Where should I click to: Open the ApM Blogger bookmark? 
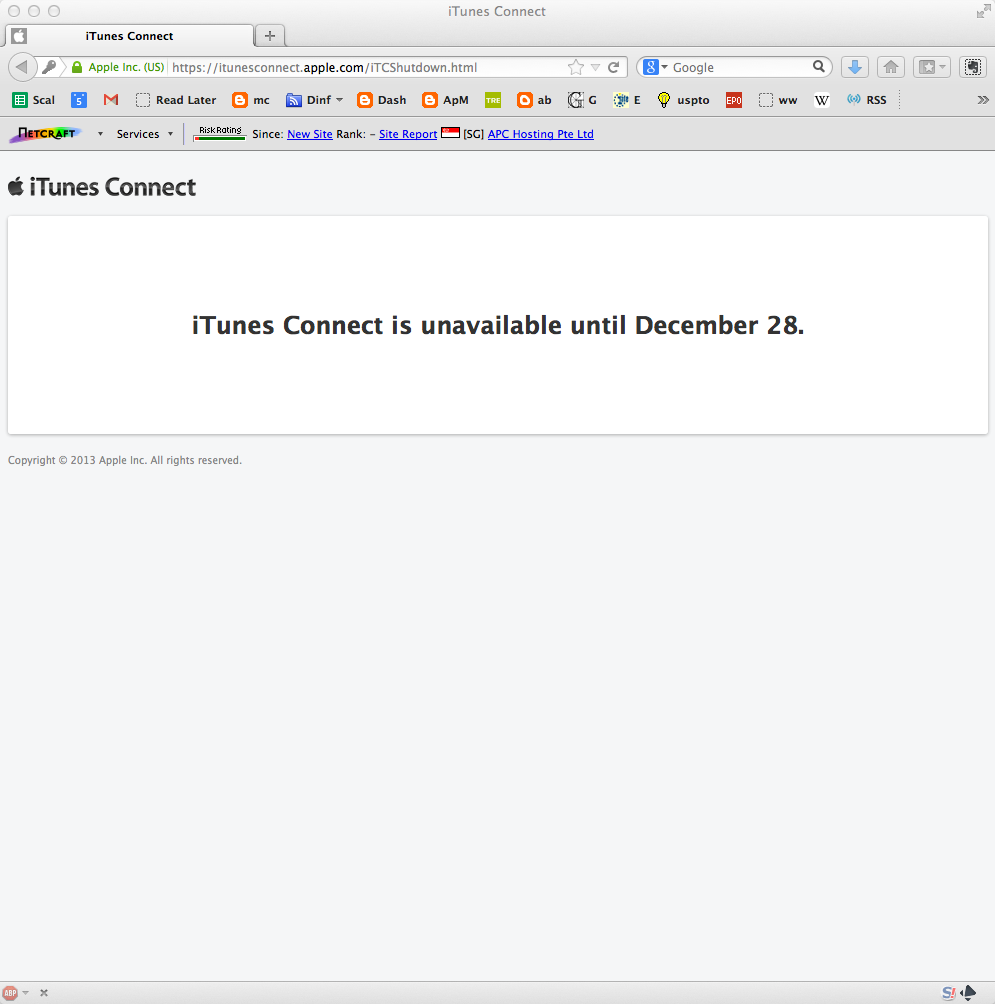[446, 100]
